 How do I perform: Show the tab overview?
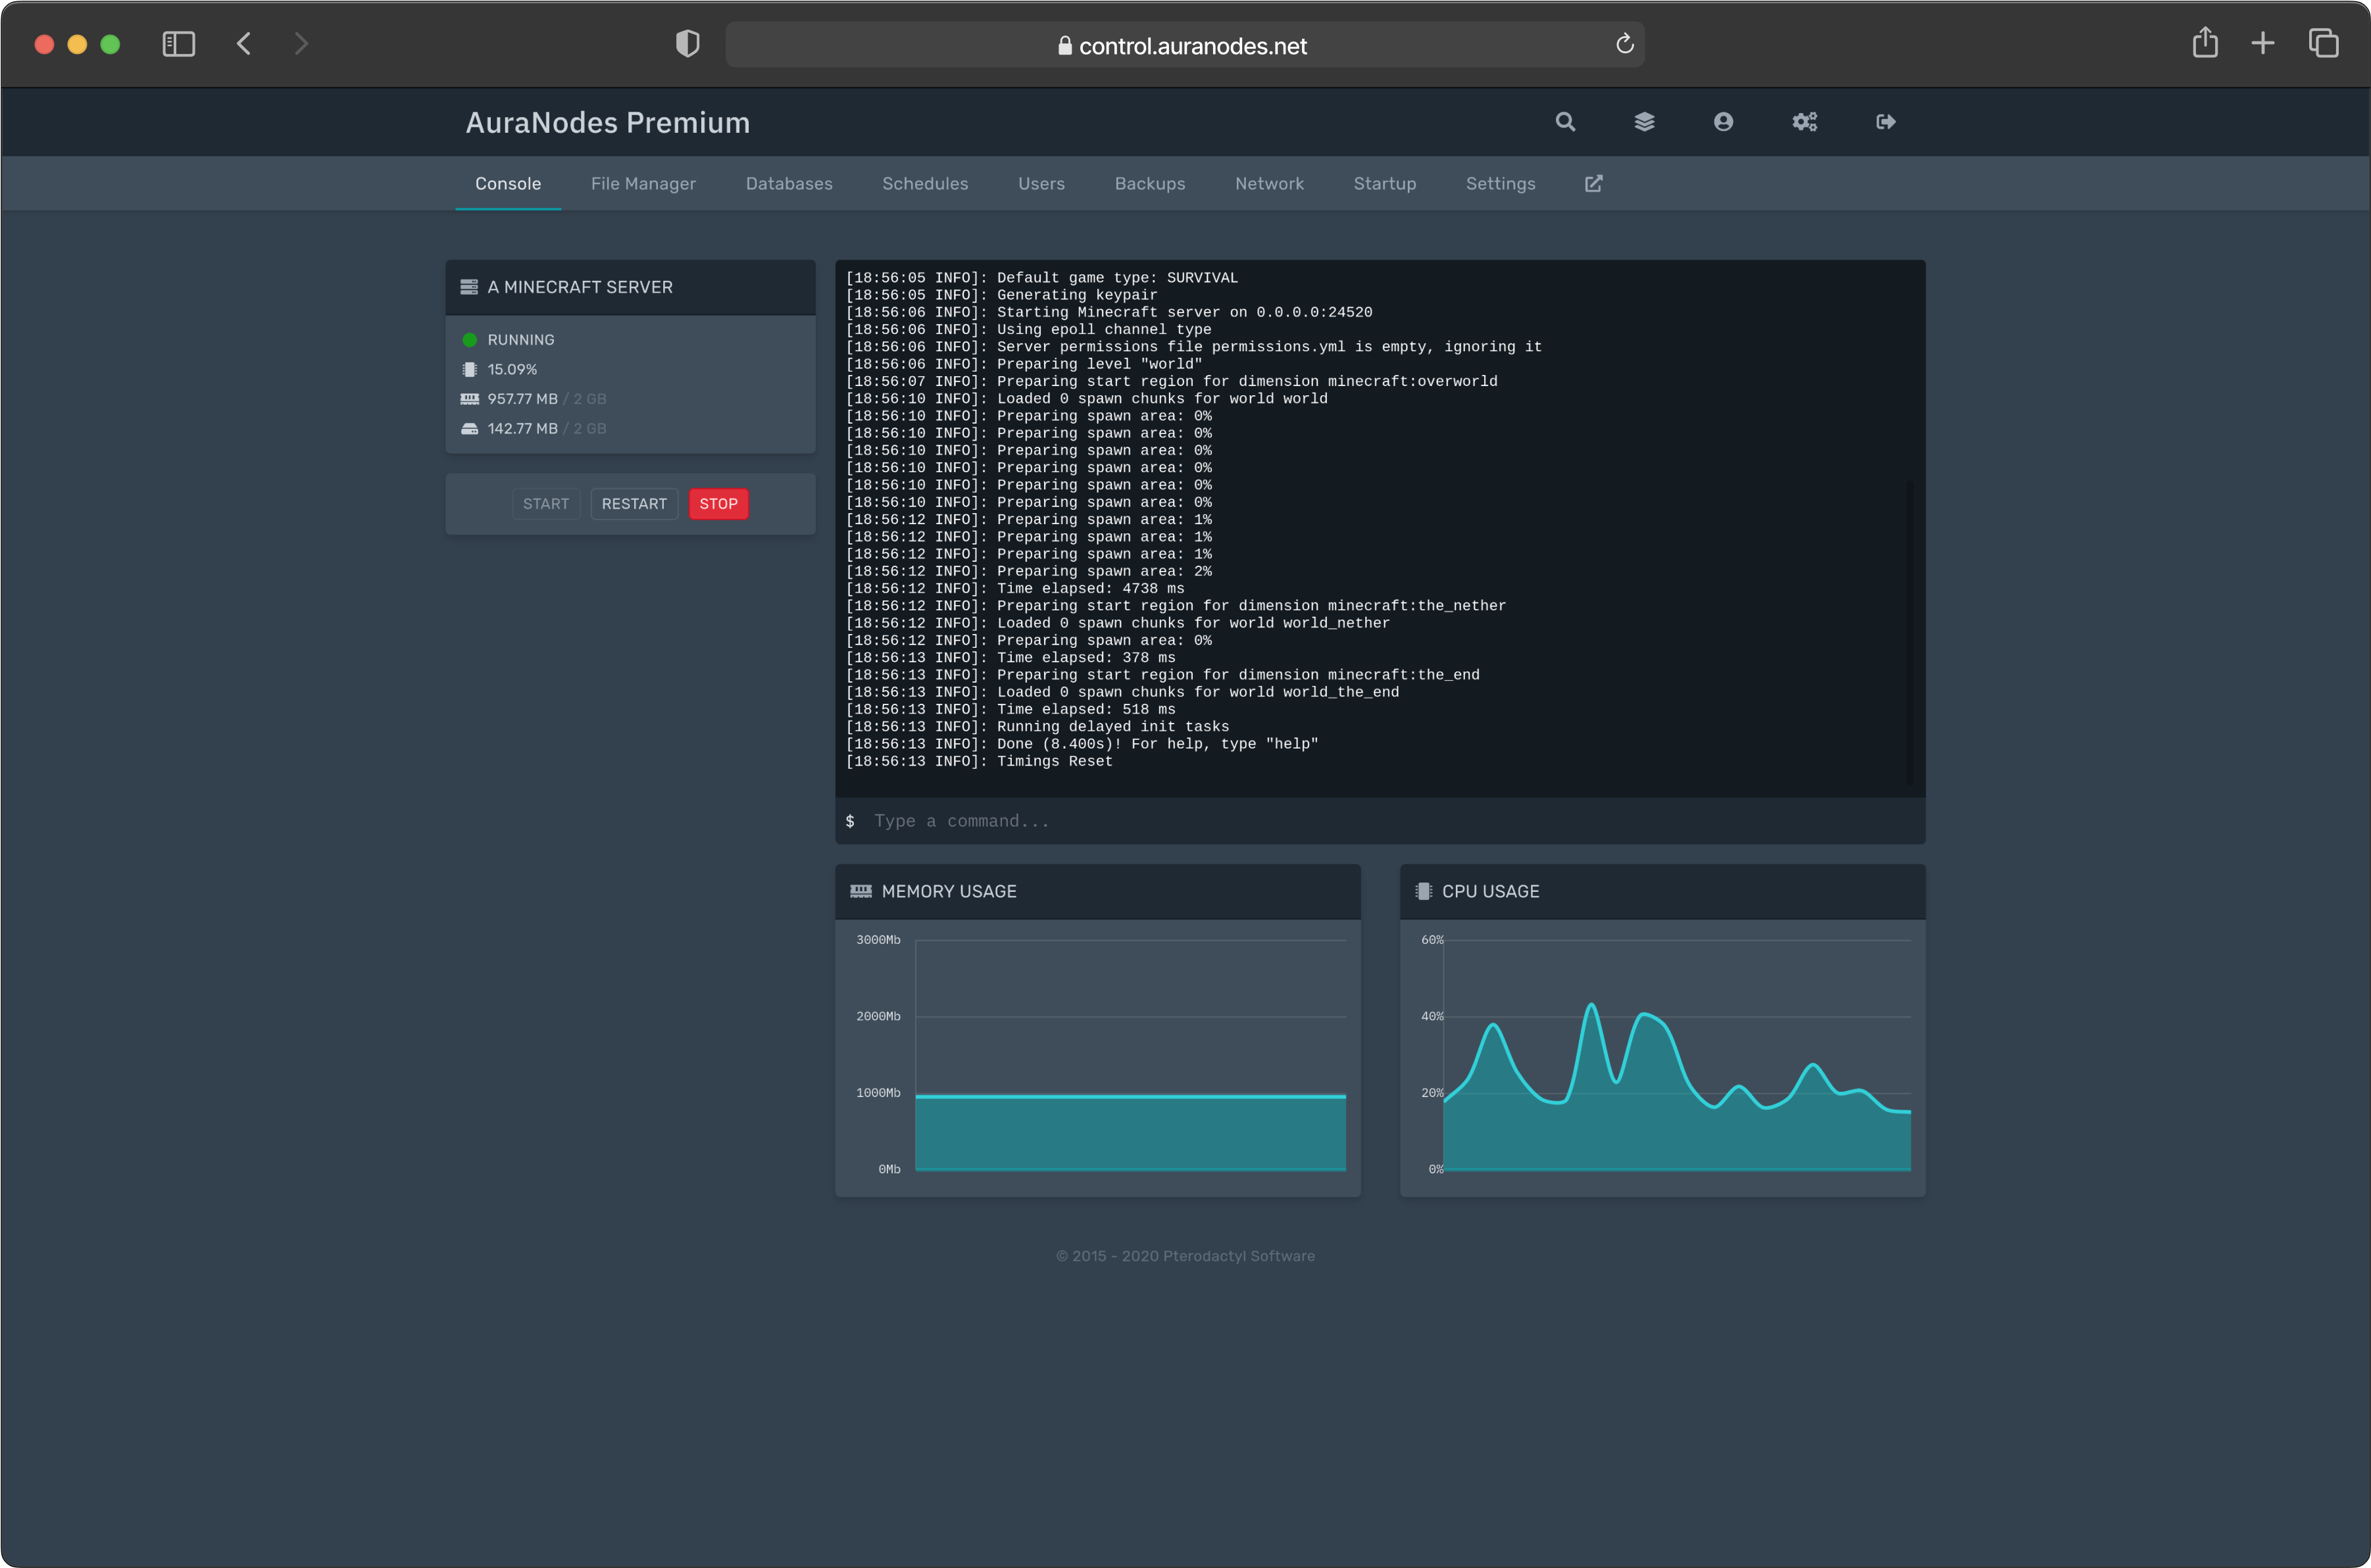[2323, 43]
